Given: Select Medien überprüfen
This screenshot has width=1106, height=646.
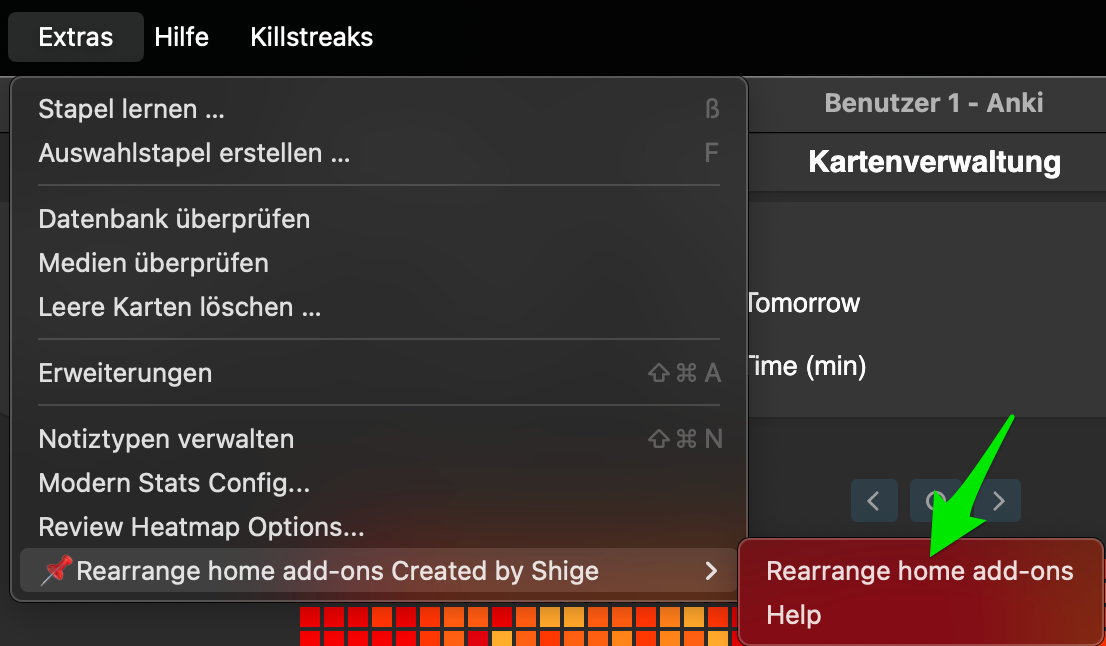Looking at the screenshot, I should pyautogui.click(x=153, y=263).
